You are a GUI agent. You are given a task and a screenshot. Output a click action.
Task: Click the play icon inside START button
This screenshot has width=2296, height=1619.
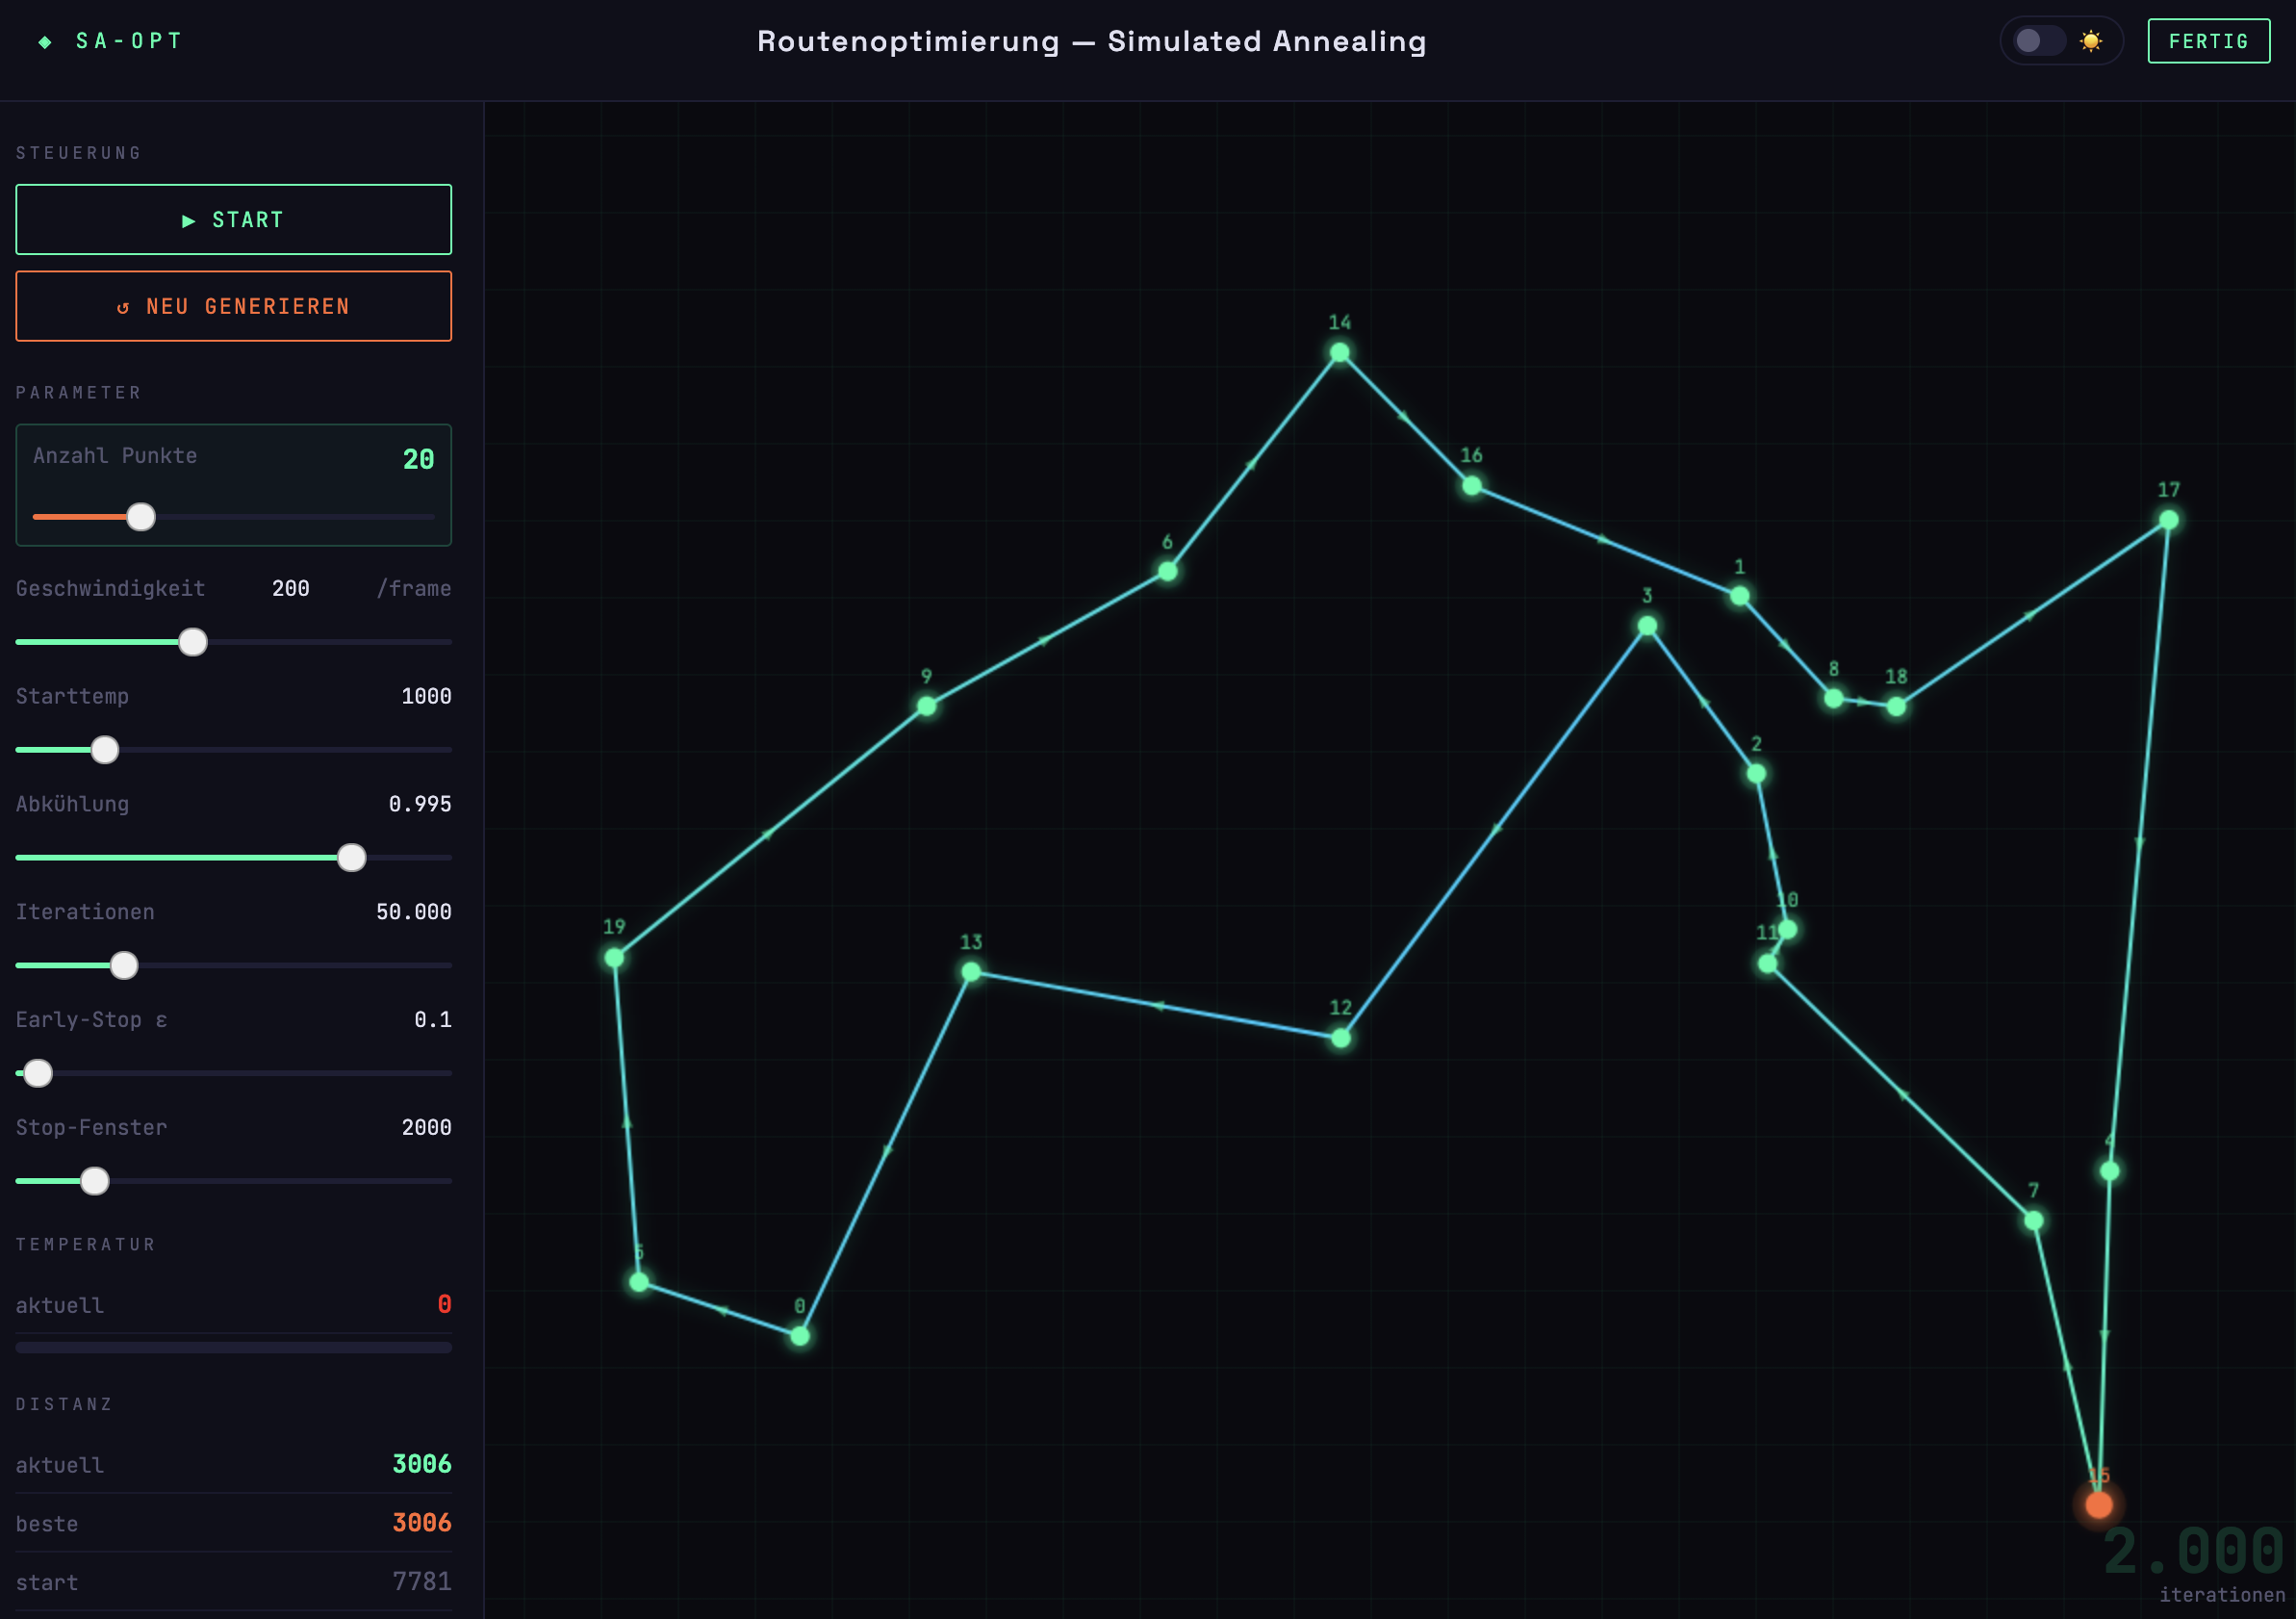190,220
